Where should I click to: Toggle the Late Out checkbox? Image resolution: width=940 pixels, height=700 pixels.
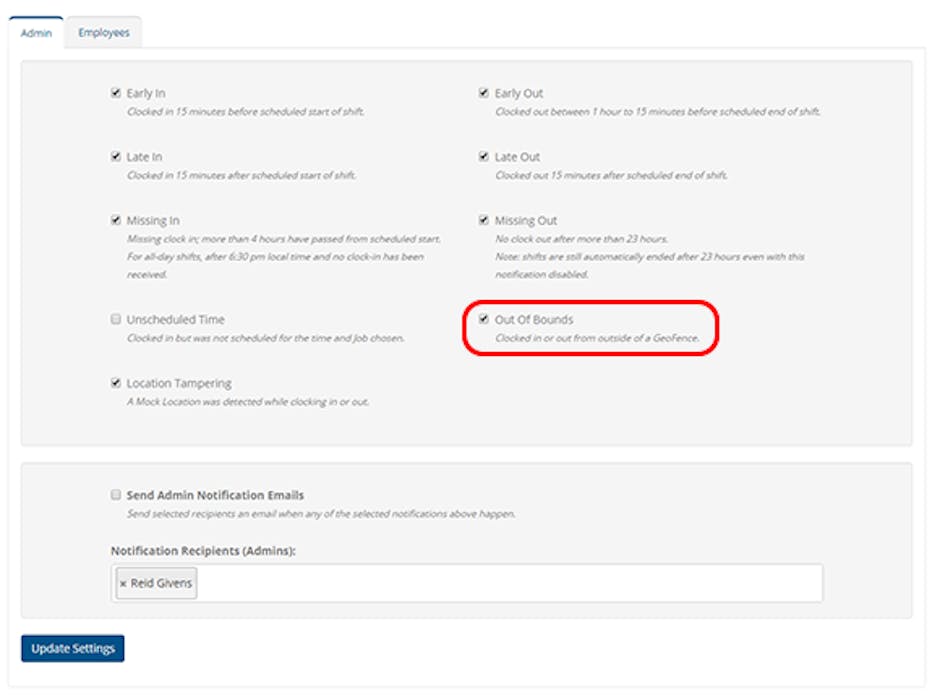coord(484,156)
